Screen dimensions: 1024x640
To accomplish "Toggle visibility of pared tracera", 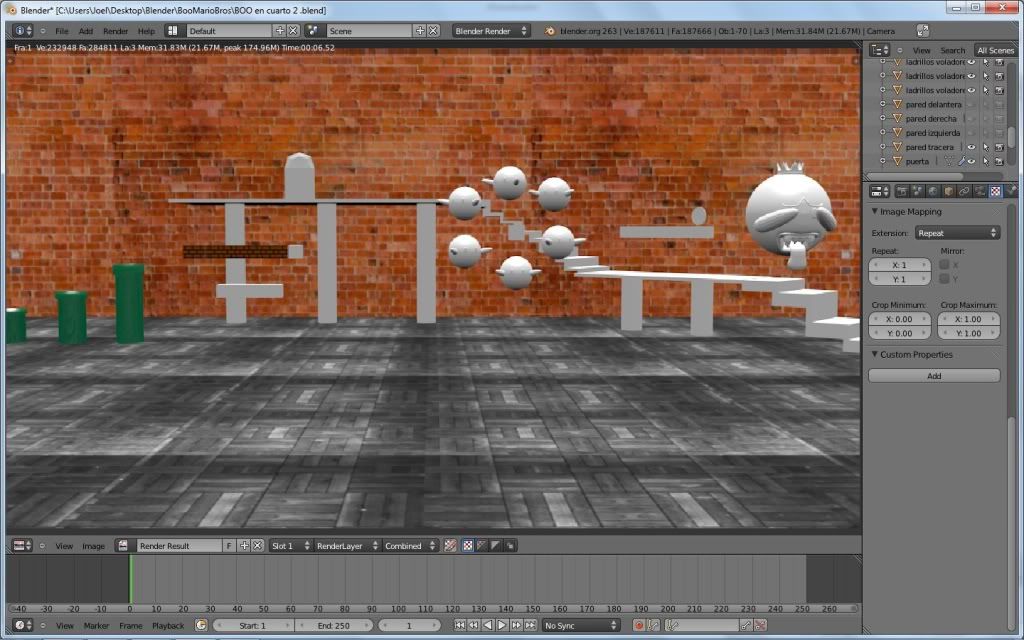I will tap(972, 148).
